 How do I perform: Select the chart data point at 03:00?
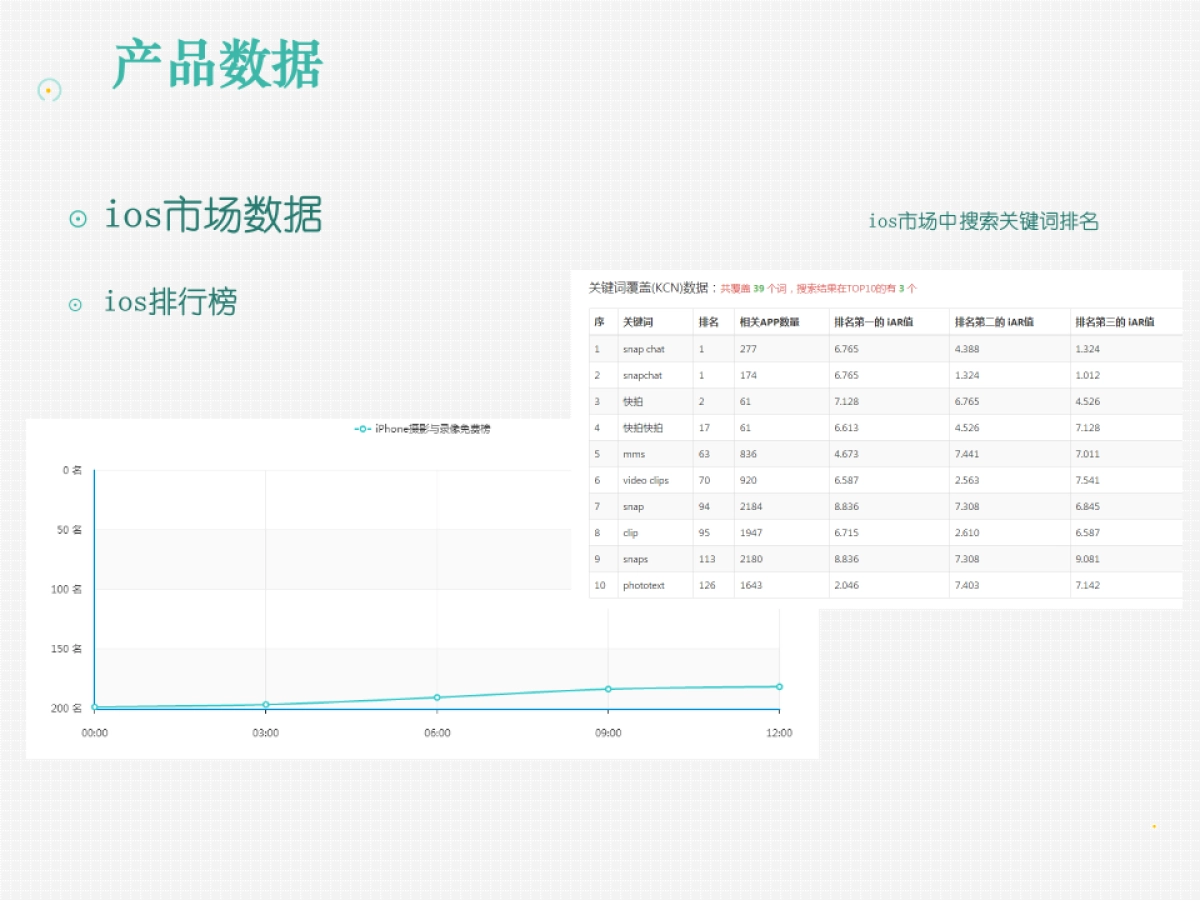(265, 704)
